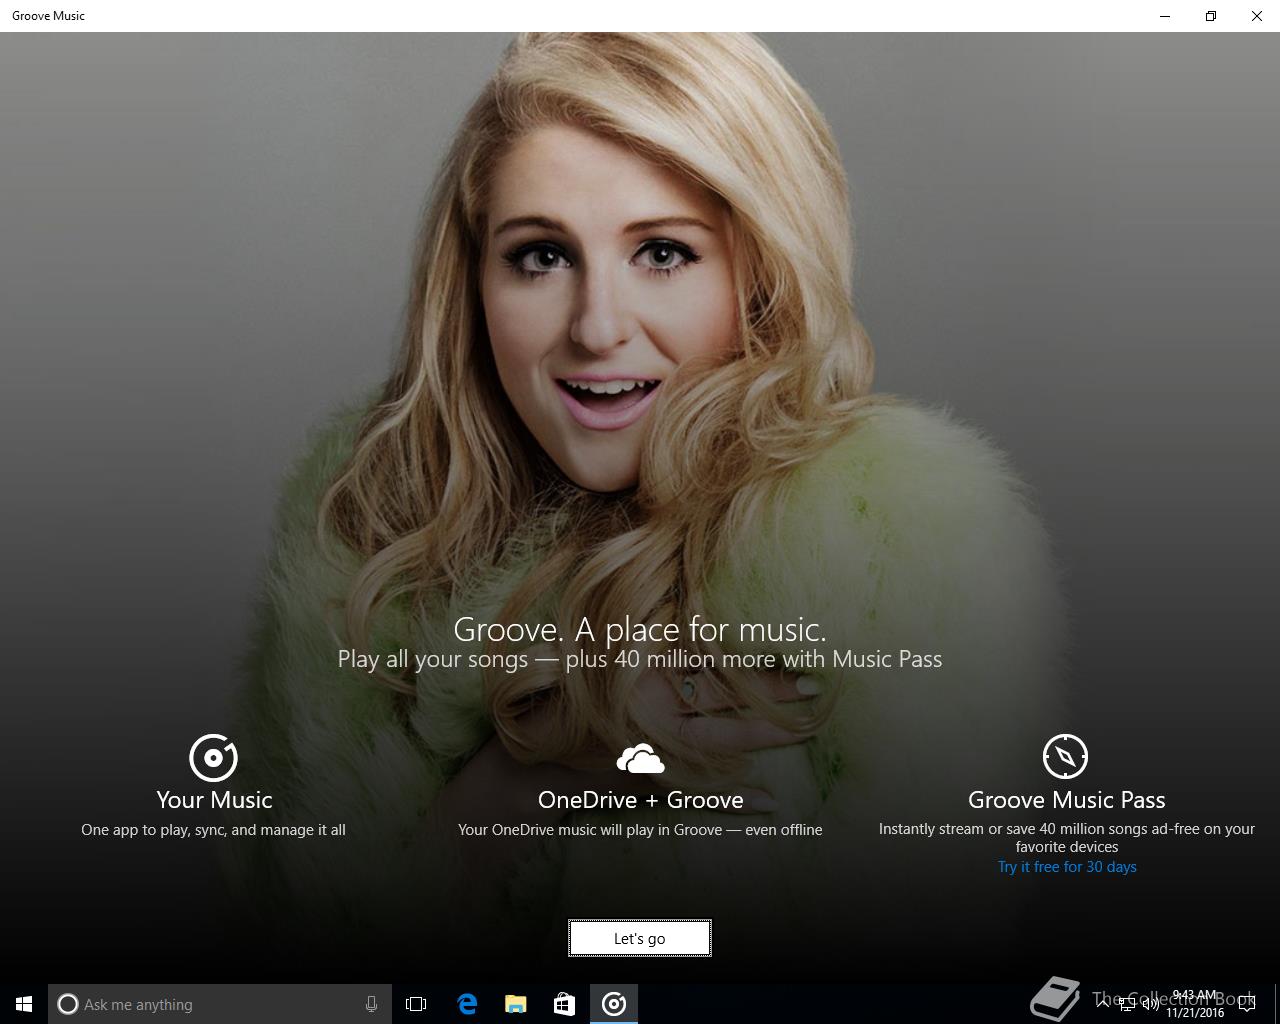The width and height of the screenshot is (1280, 1024).
Task: Open File Explorer from the taskbar
Action: [516, 1004]
